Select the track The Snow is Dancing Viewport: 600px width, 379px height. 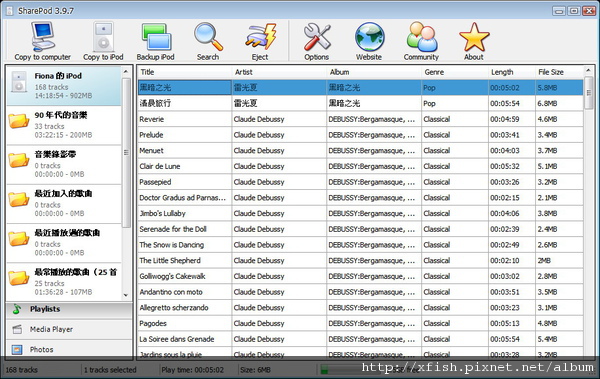[184, 245]
